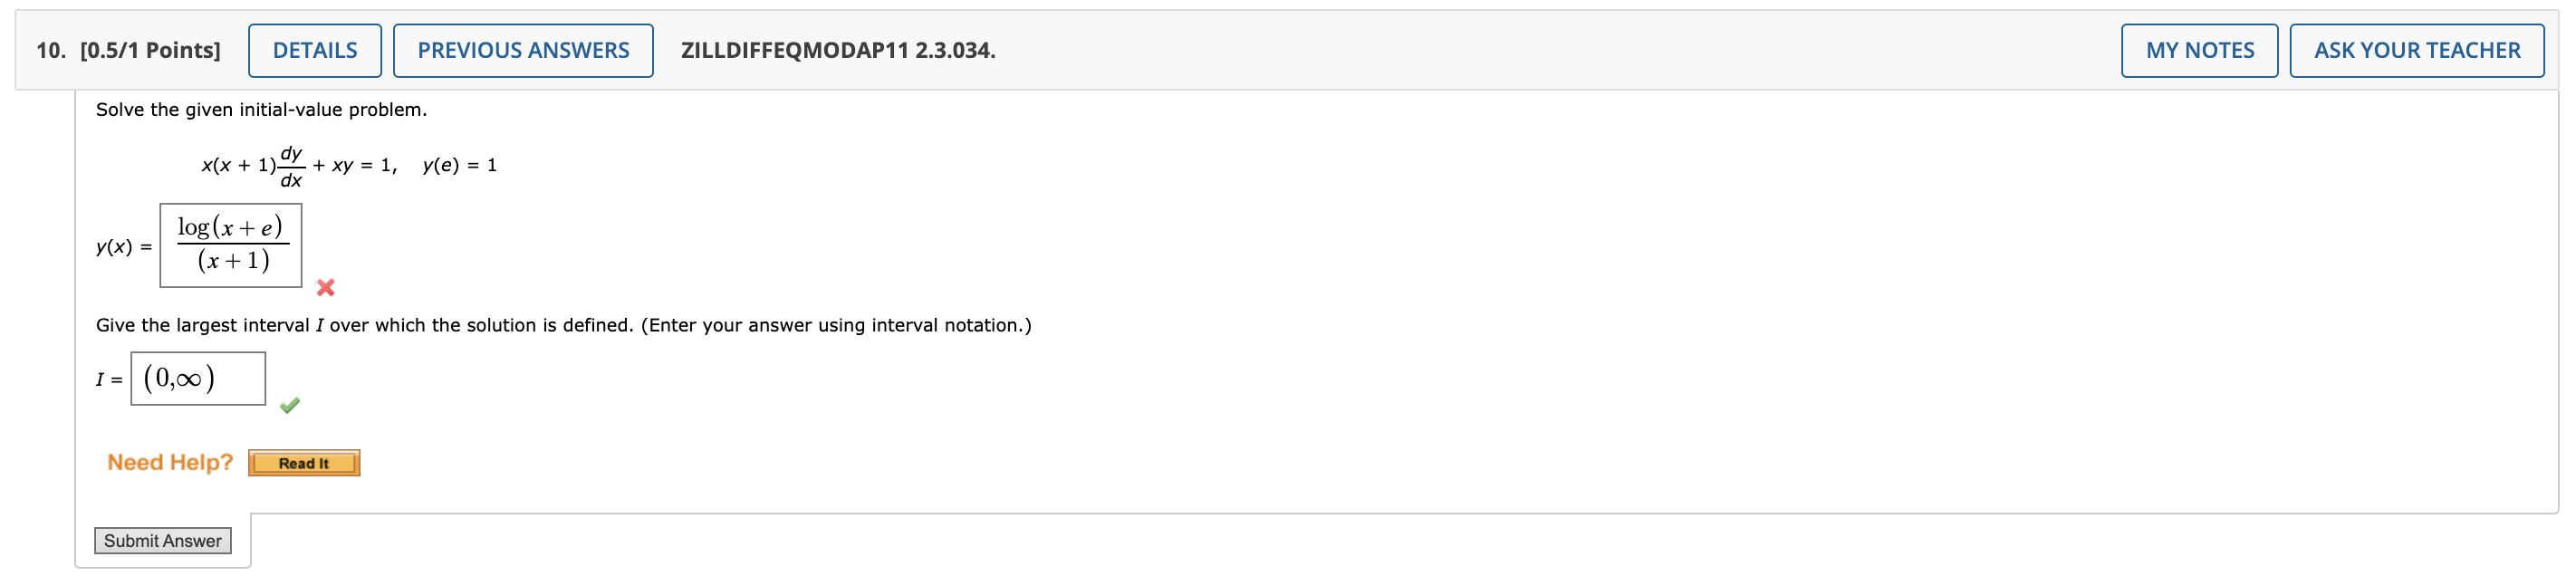Click the interval notation instruction text
Screen dimensions: 2576x576
[563, 323]
